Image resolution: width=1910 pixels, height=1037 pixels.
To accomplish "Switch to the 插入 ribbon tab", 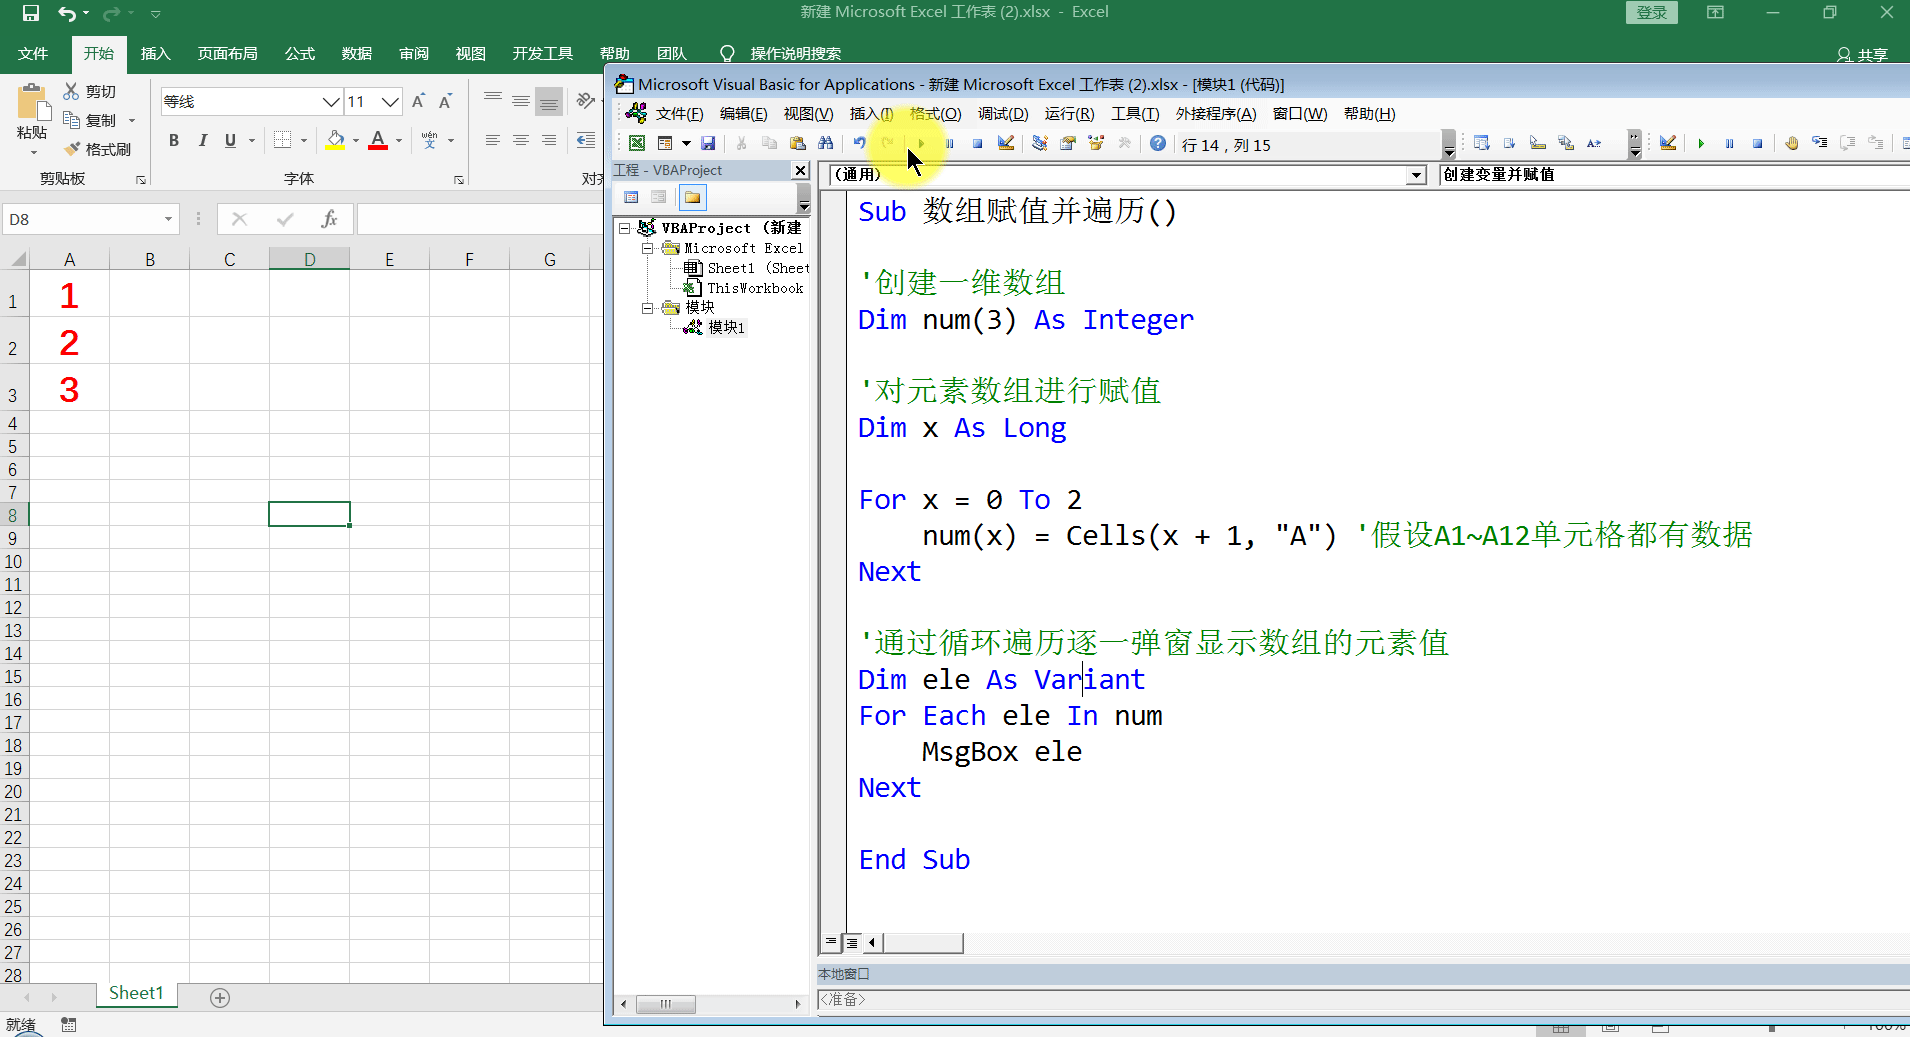I will click(x=155, y=53).
